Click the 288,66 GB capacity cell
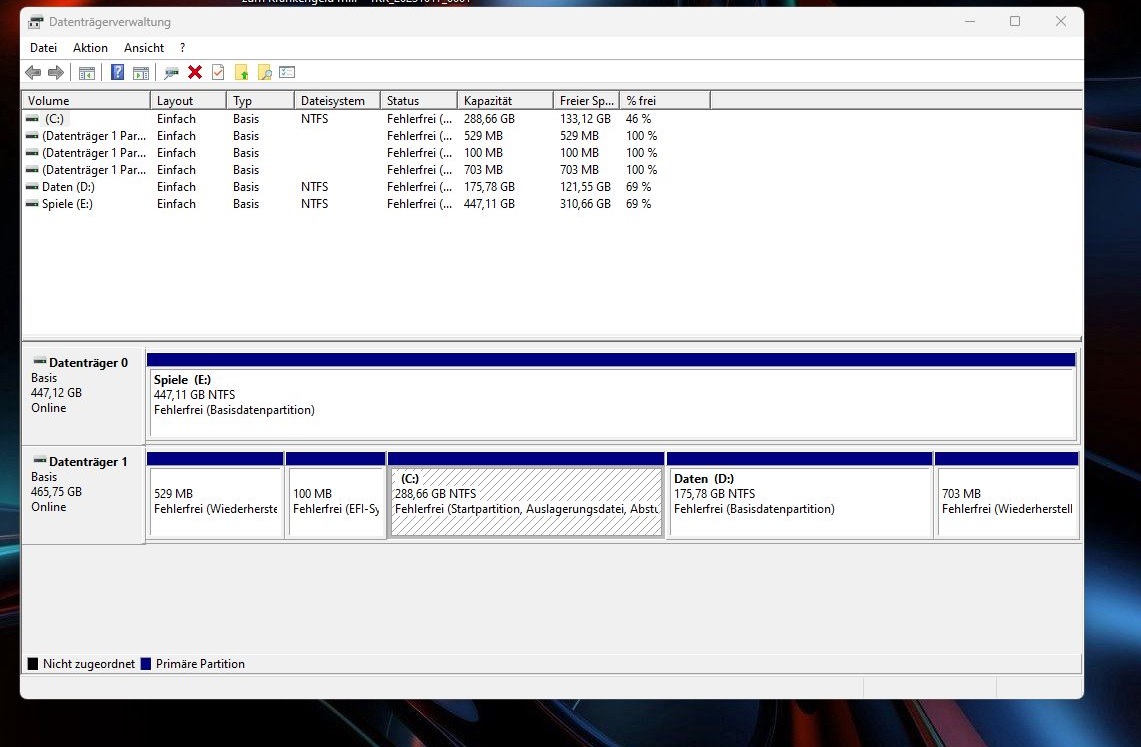Screen dimensions: 1141x747 coord(489,119)
